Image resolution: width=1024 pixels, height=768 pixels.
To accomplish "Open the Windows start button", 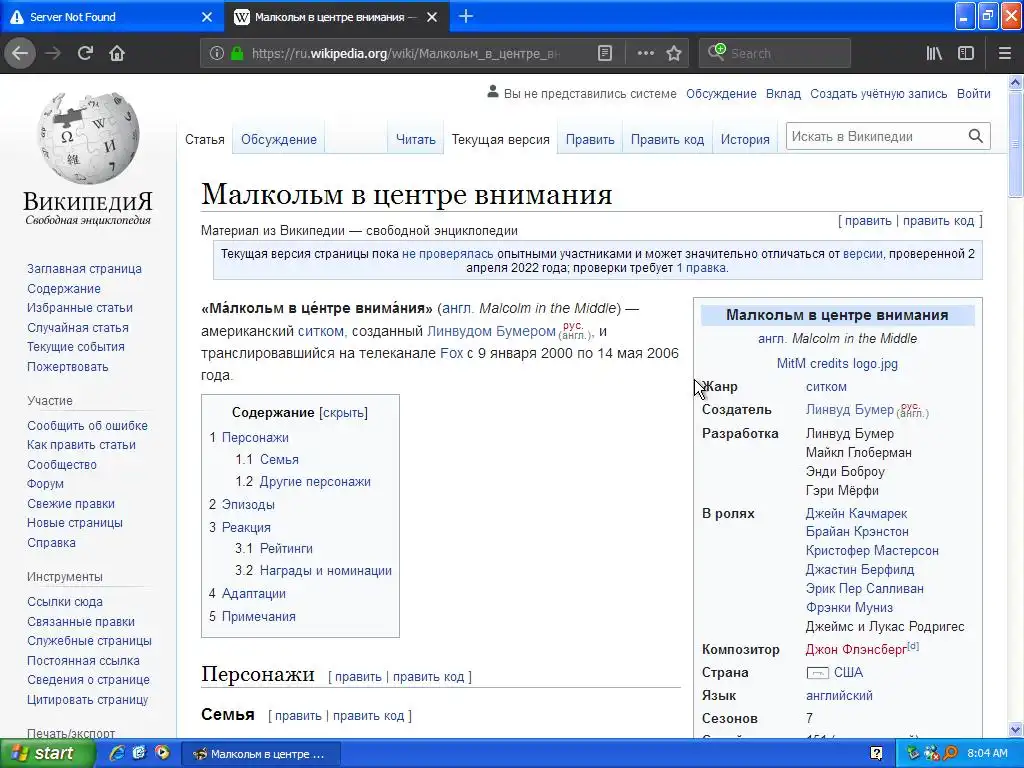I will pyautogui.click(x=46, y=753).
